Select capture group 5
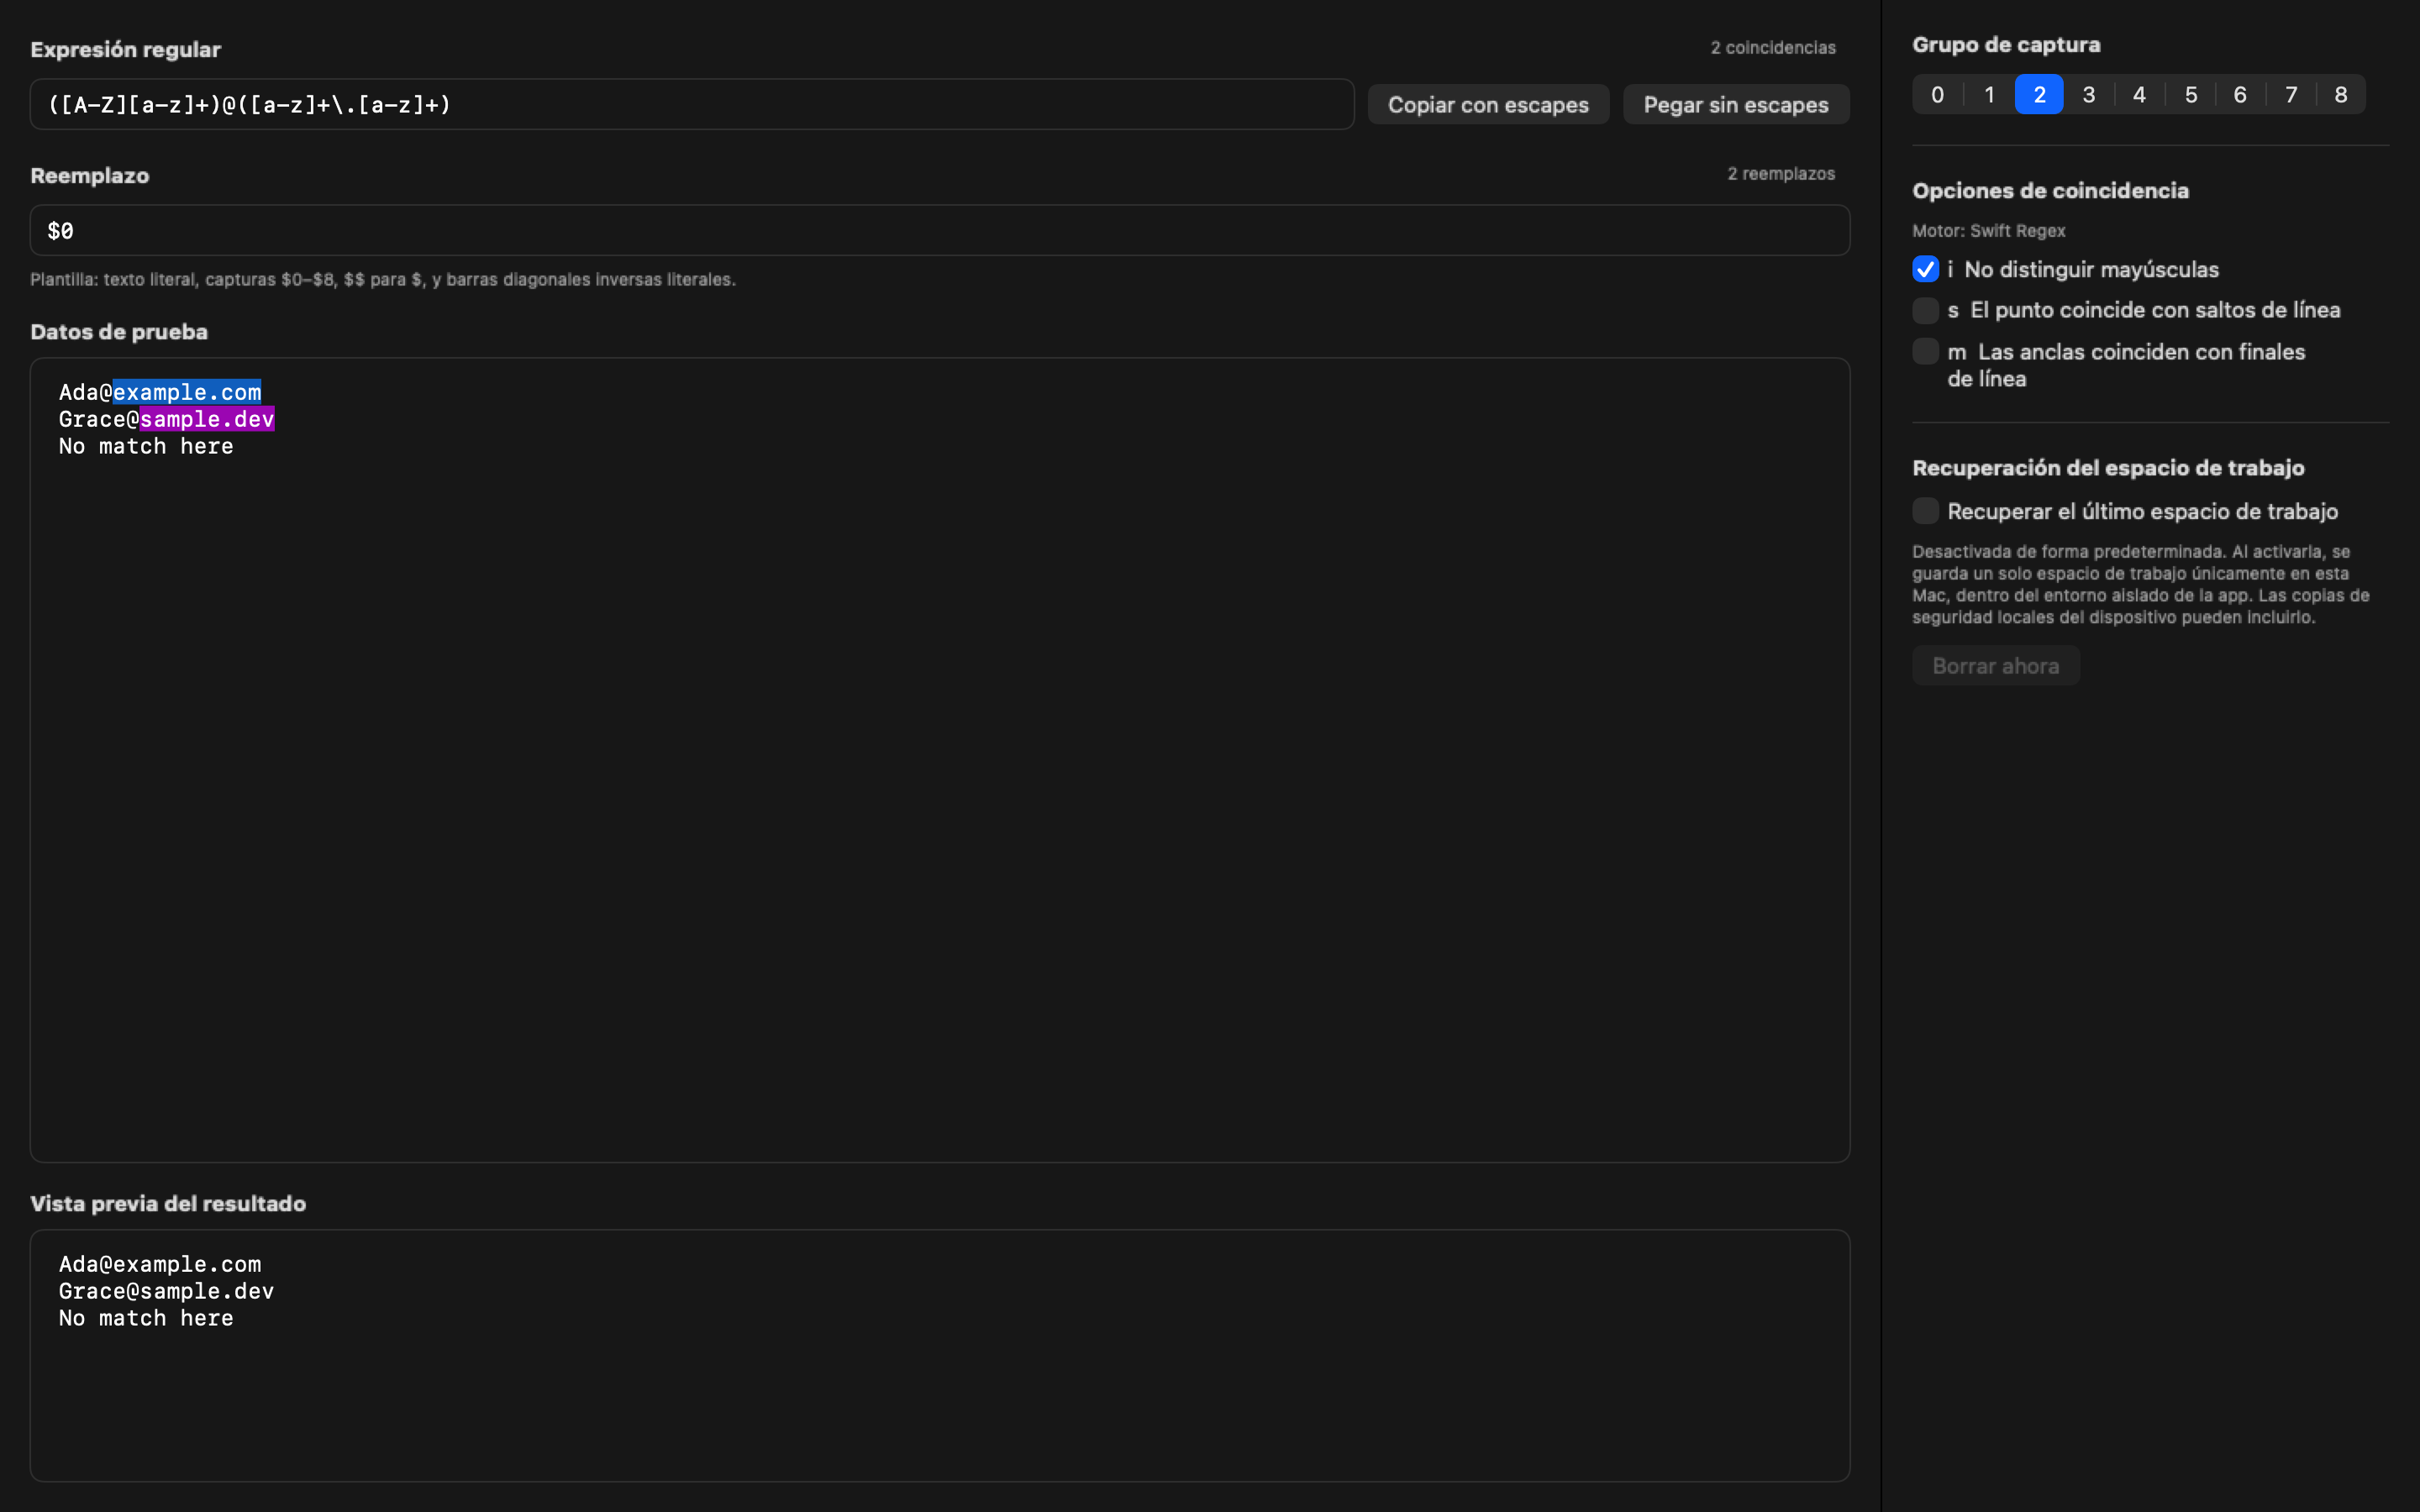 click(x=2190, y=95)
